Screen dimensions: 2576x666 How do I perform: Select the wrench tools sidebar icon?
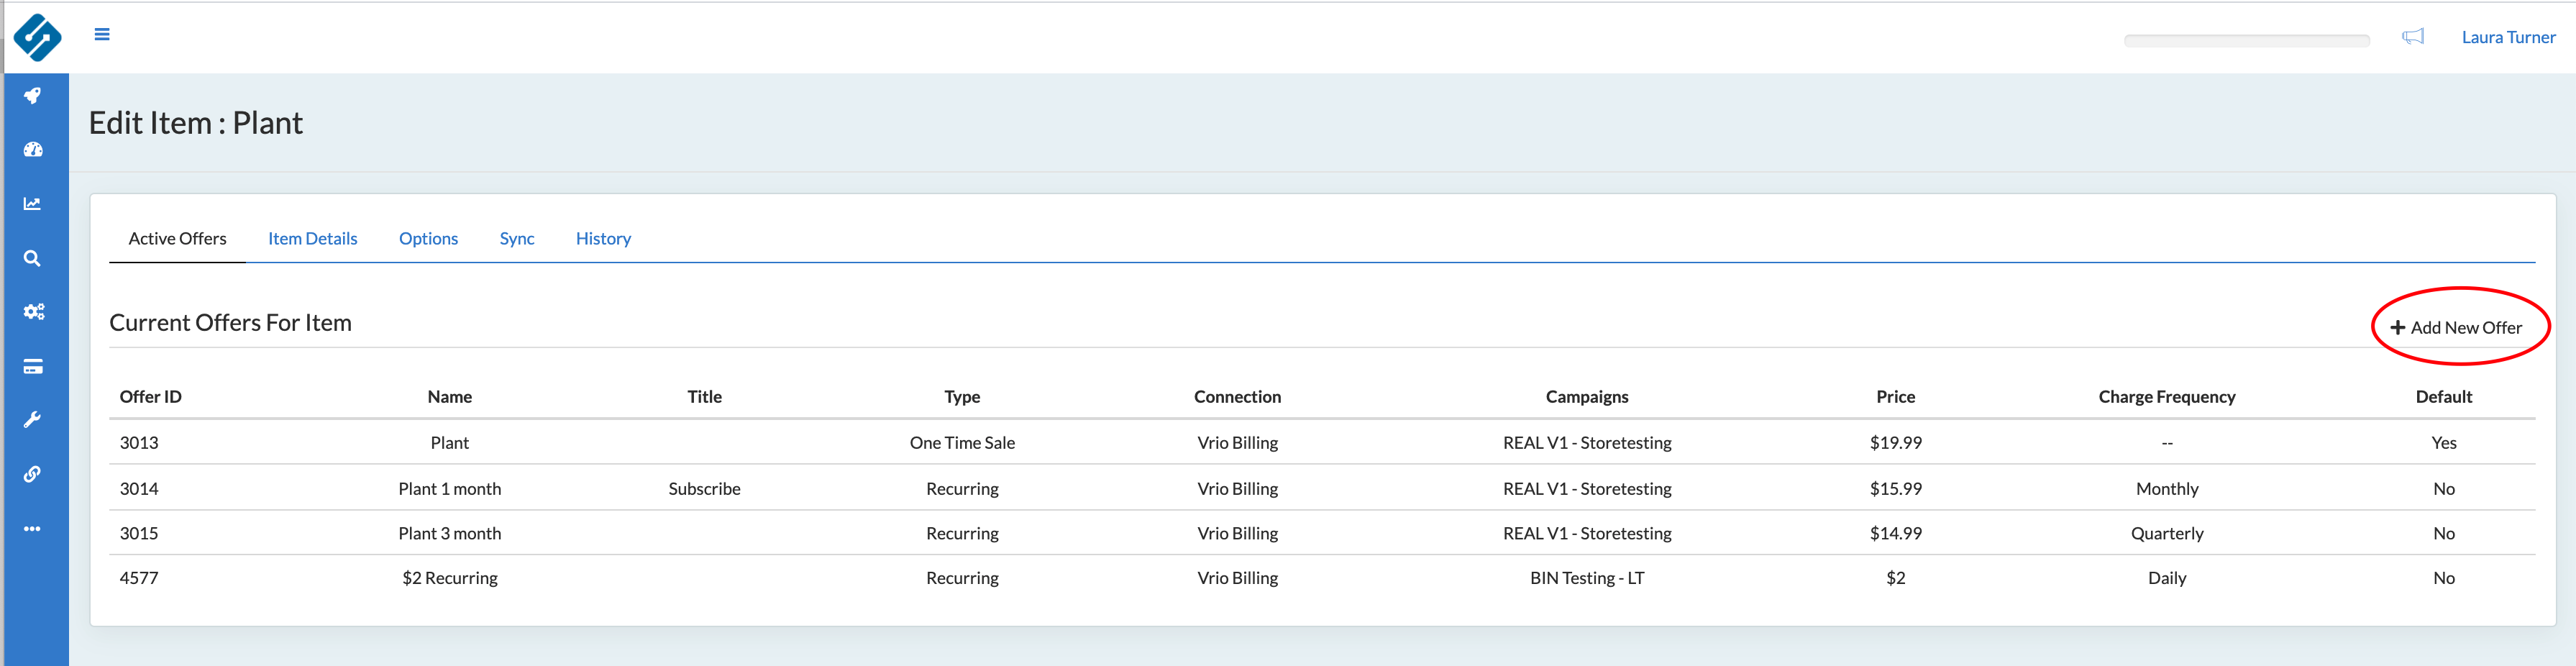coord(33,420)
